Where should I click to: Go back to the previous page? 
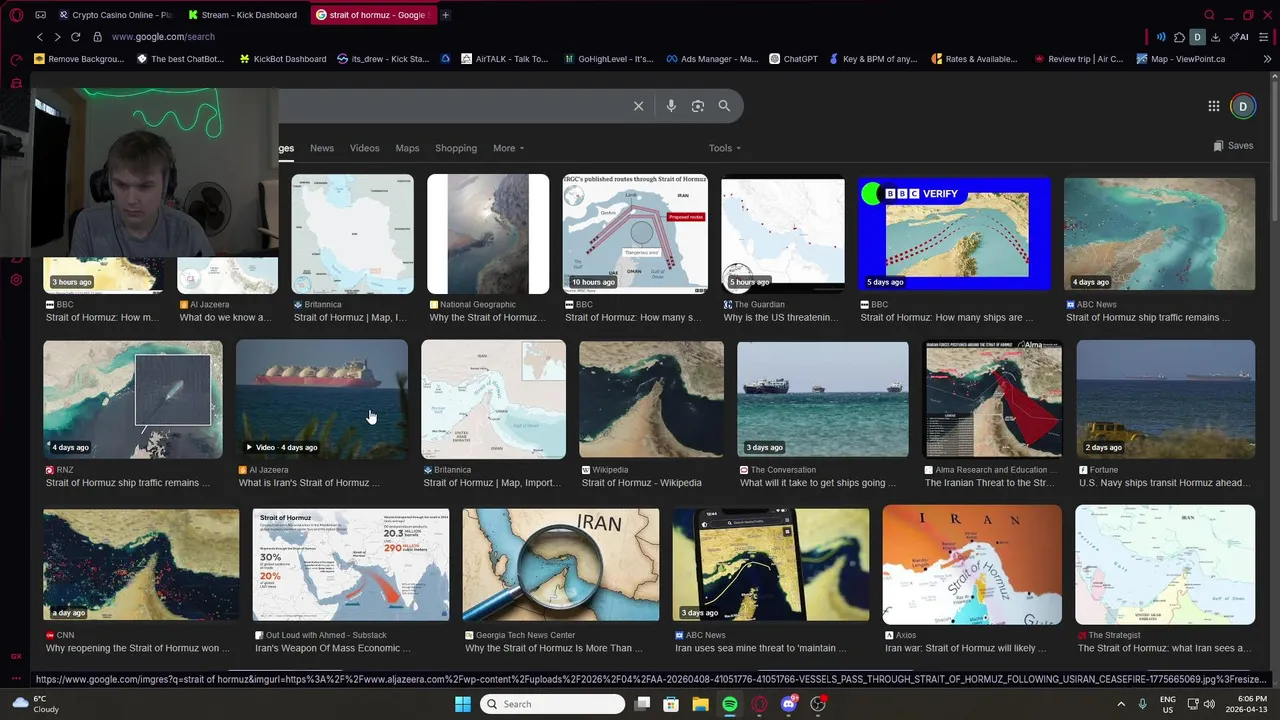click(40, 37)
